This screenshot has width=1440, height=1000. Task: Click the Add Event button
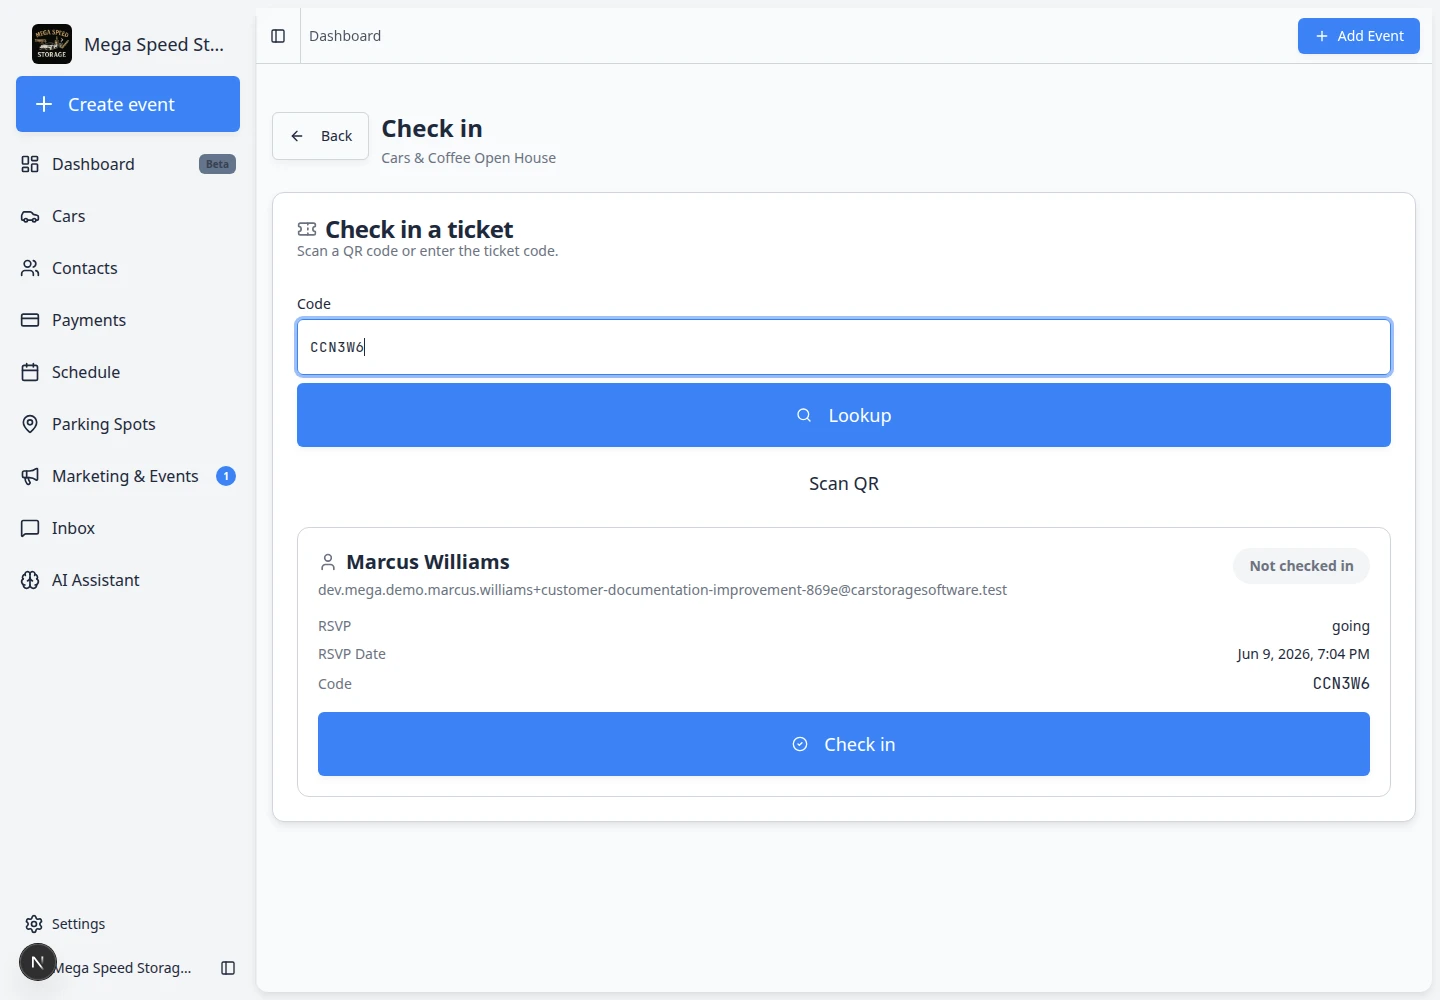1359,36
